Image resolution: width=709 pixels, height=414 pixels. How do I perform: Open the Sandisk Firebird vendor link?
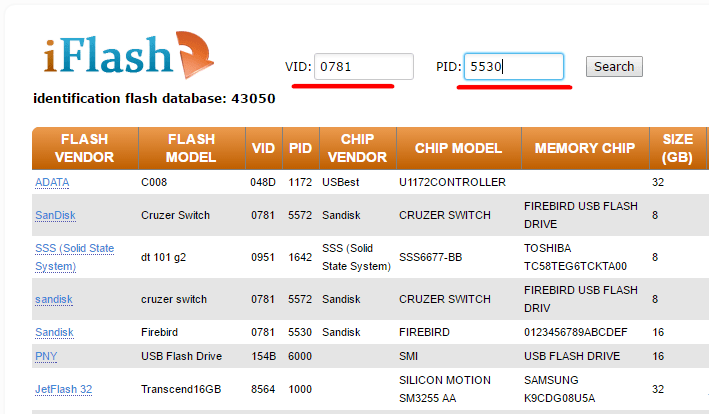(x=54, y=332)
